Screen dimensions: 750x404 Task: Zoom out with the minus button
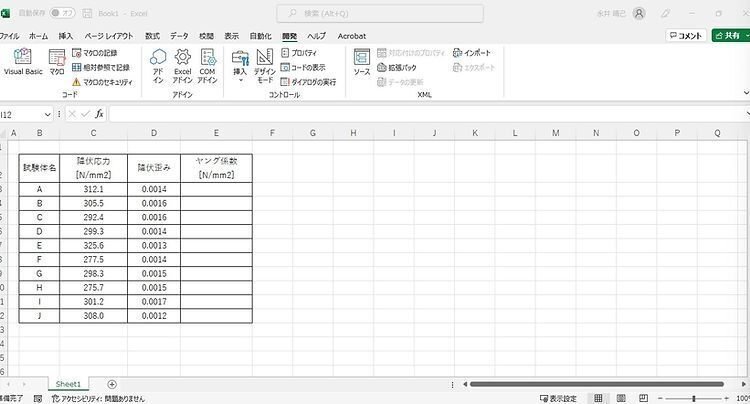(x=660, y=398)
